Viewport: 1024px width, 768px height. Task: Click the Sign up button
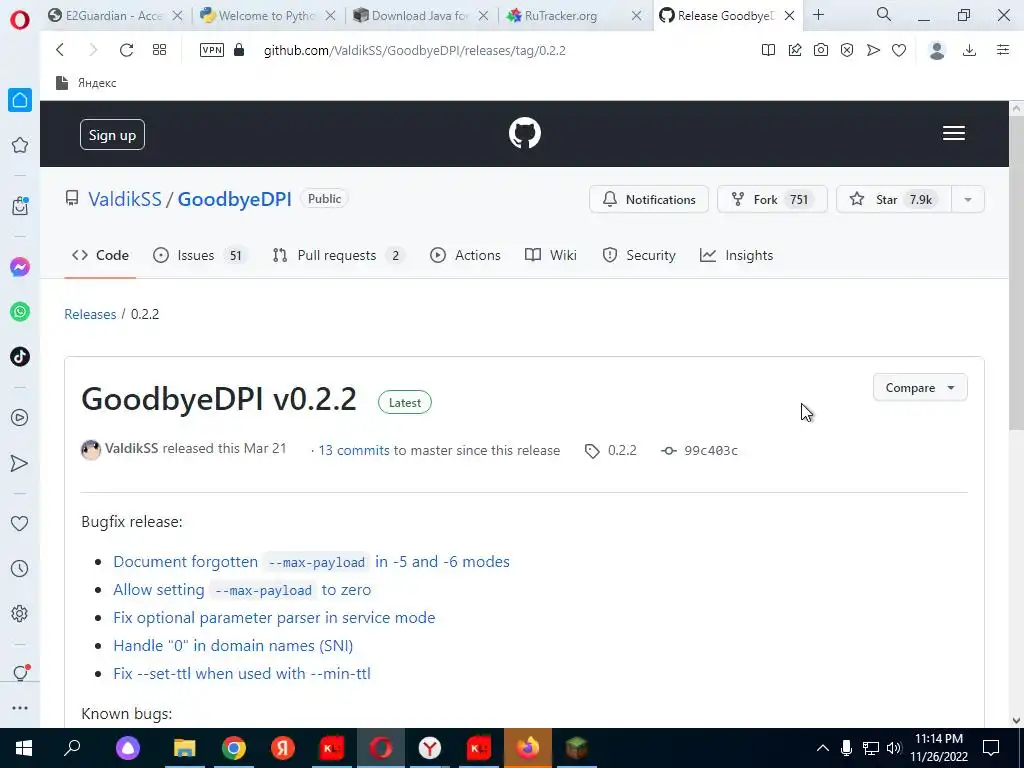tap(112, 135)
